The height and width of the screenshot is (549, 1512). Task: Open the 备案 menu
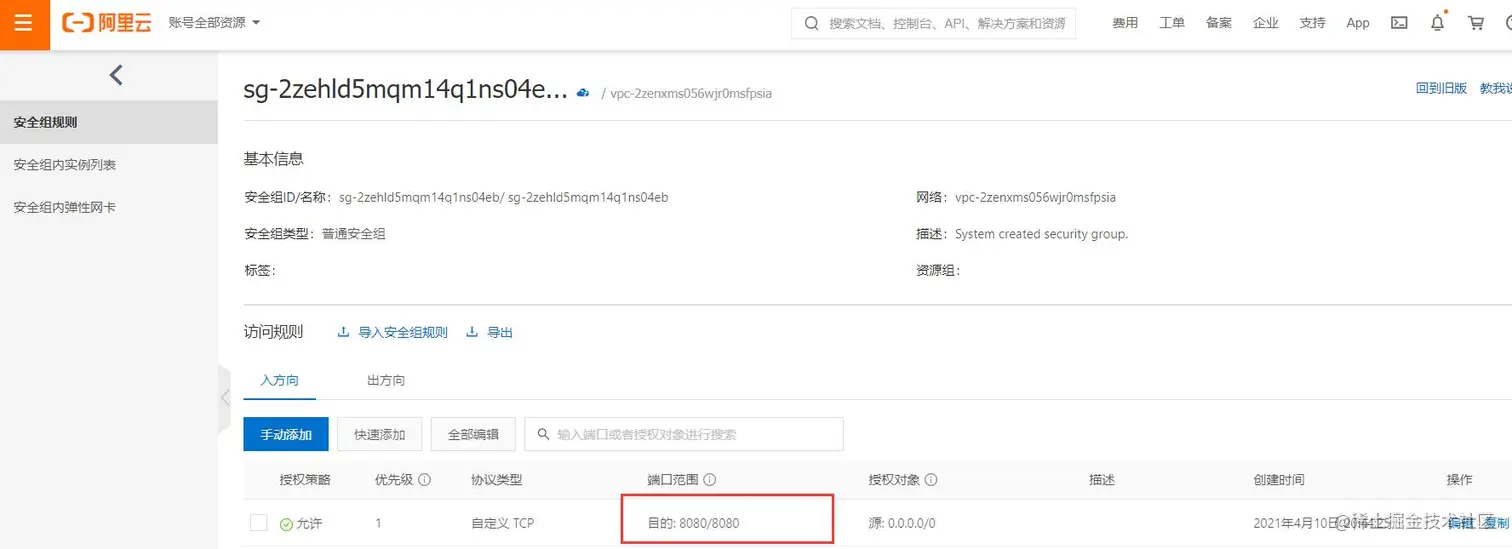[x=1219, y=23]
